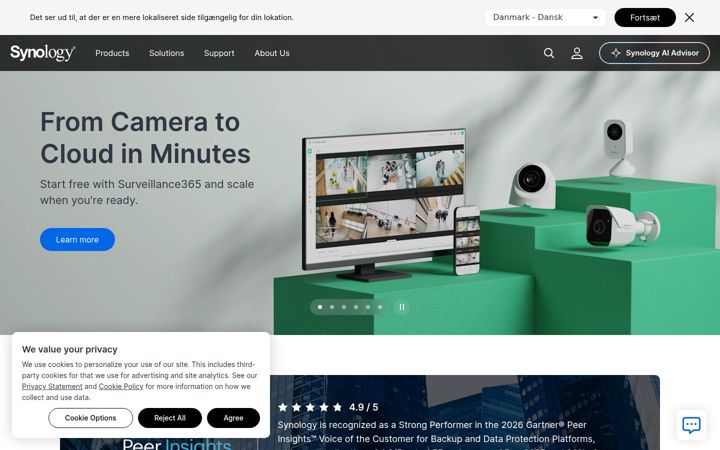Screen dimensions: 720x450
Task: Select the sixth carousel slide dot
Action: click(x=380, y=307)
